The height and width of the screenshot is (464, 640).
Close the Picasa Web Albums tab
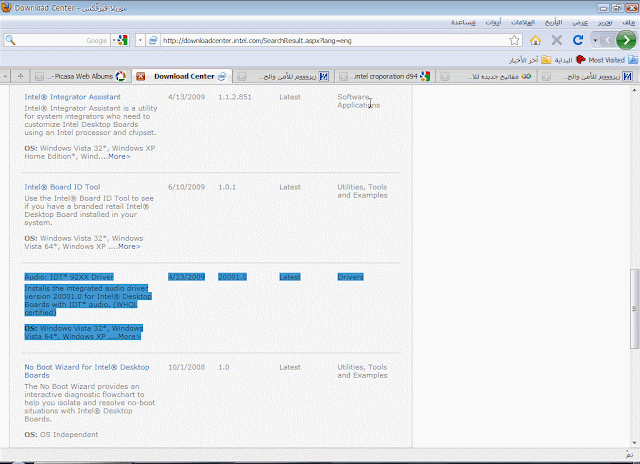(x=39, y=76)
